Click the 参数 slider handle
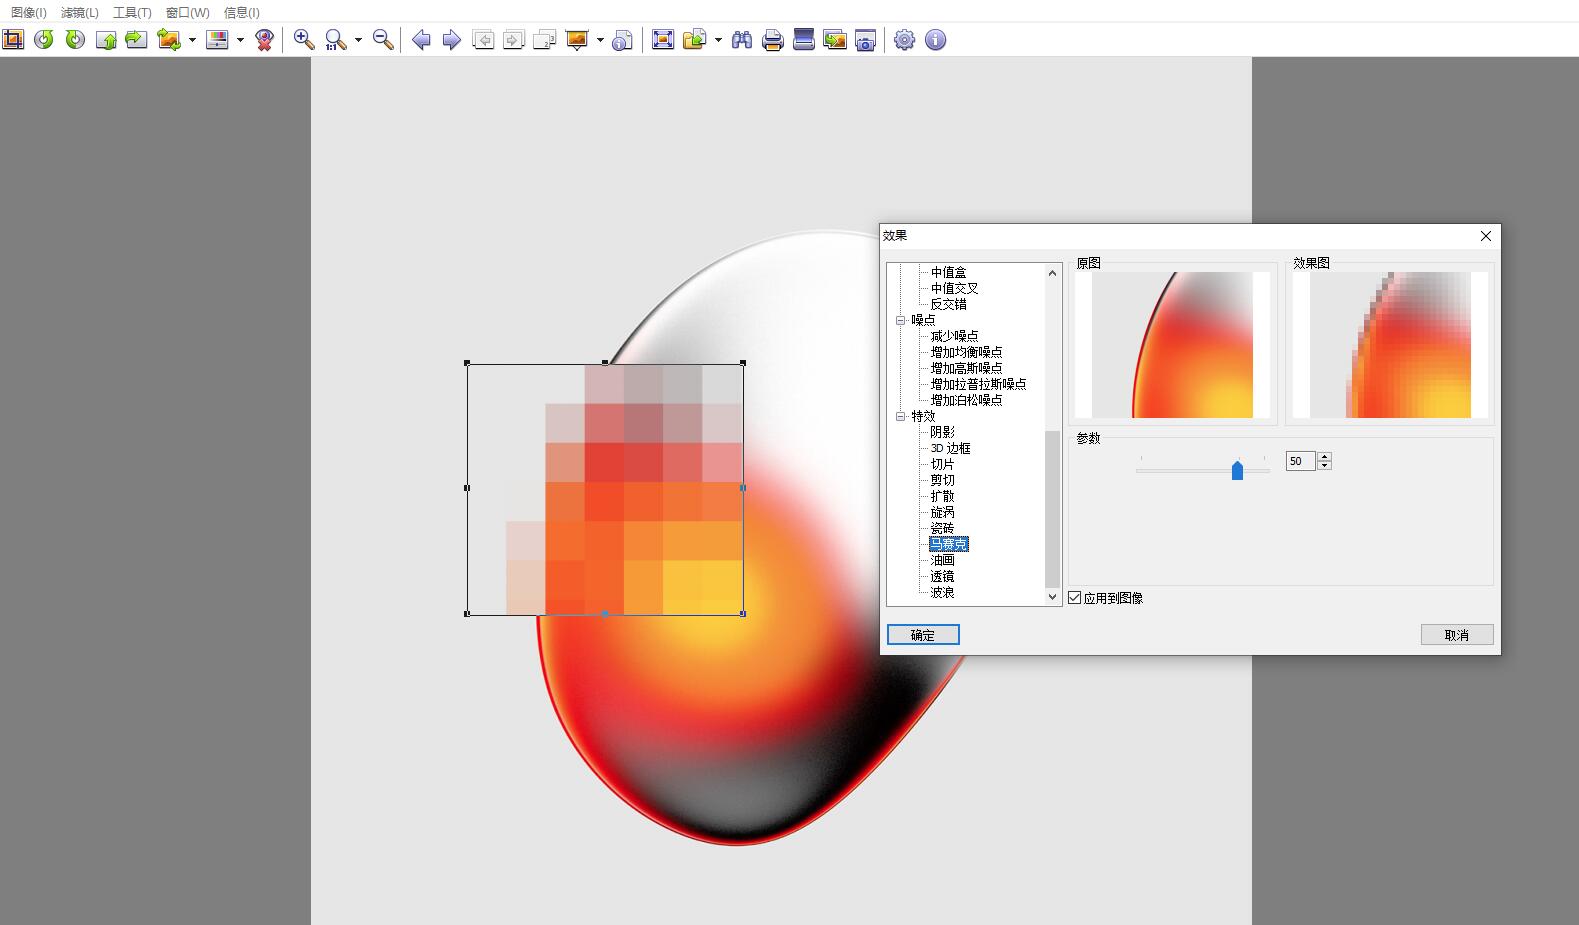This screenshot has height=925, width=1579. pyautogui.click(x=1237, y=470)
